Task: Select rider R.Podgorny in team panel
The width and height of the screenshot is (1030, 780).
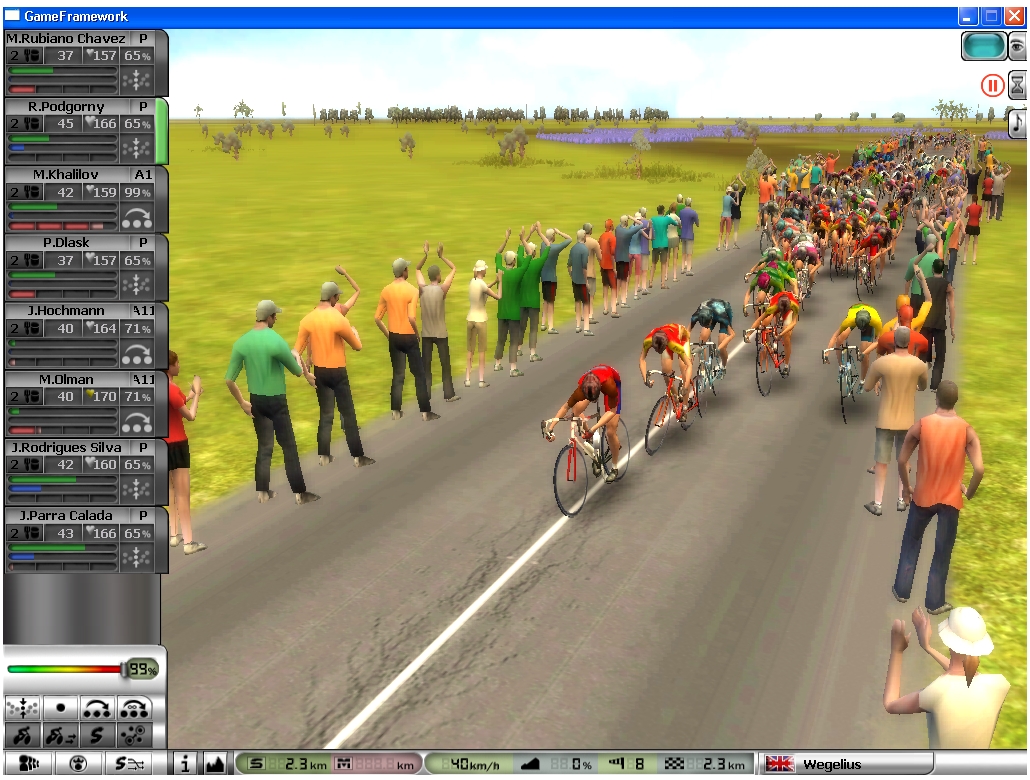Action: (x=65, y=106)
